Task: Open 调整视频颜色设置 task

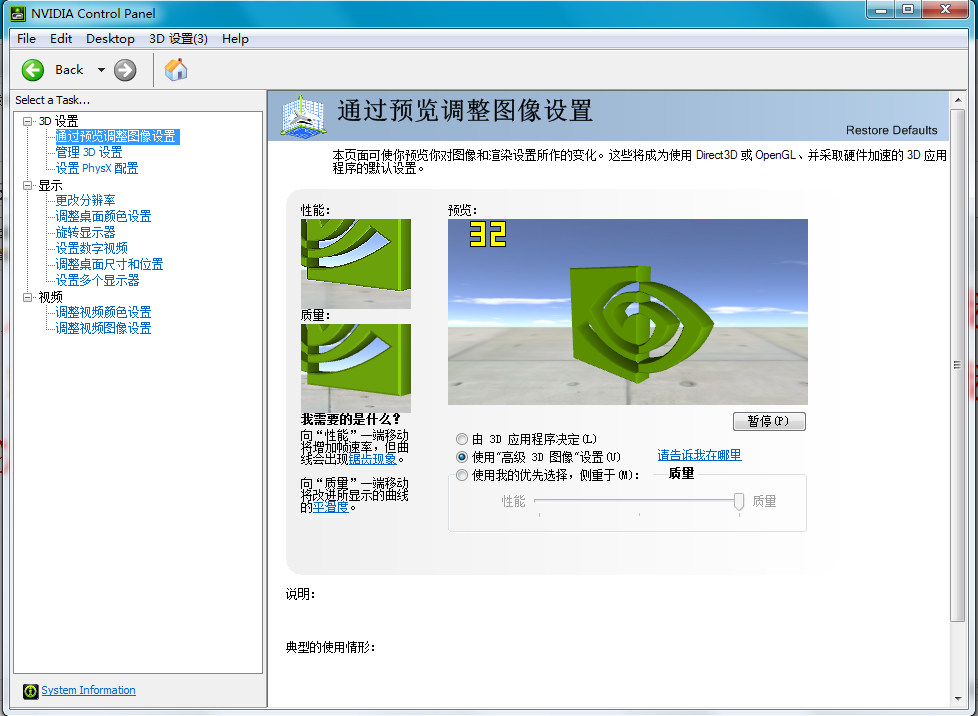Action: coord(104,312)
